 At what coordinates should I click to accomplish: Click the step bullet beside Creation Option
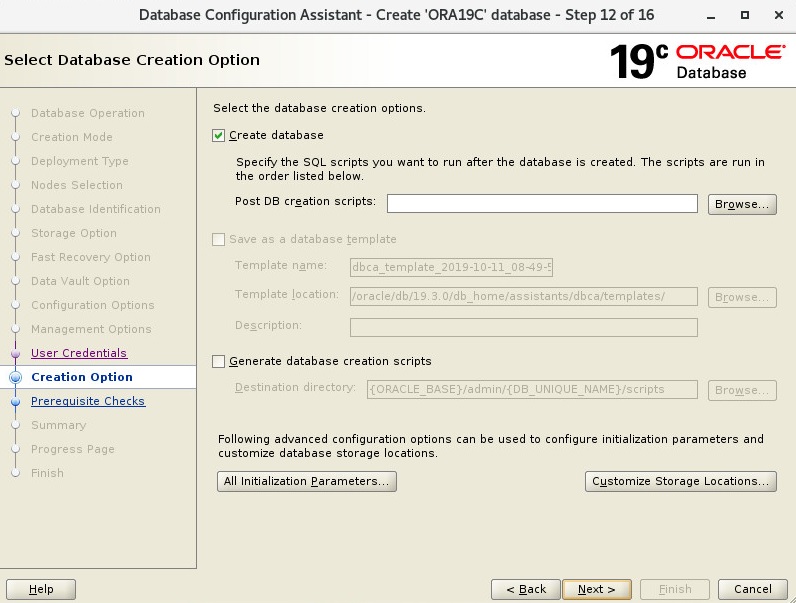pyautogui.click(x=16, y=377)
